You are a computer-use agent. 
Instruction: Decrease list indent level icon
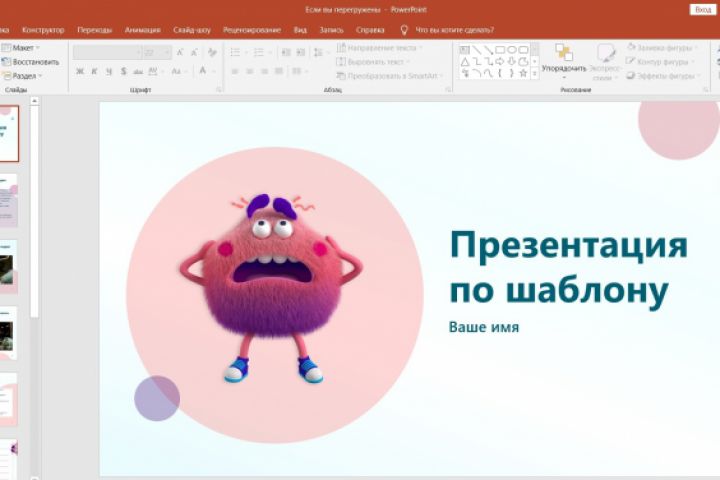click(x=286, y=52)
